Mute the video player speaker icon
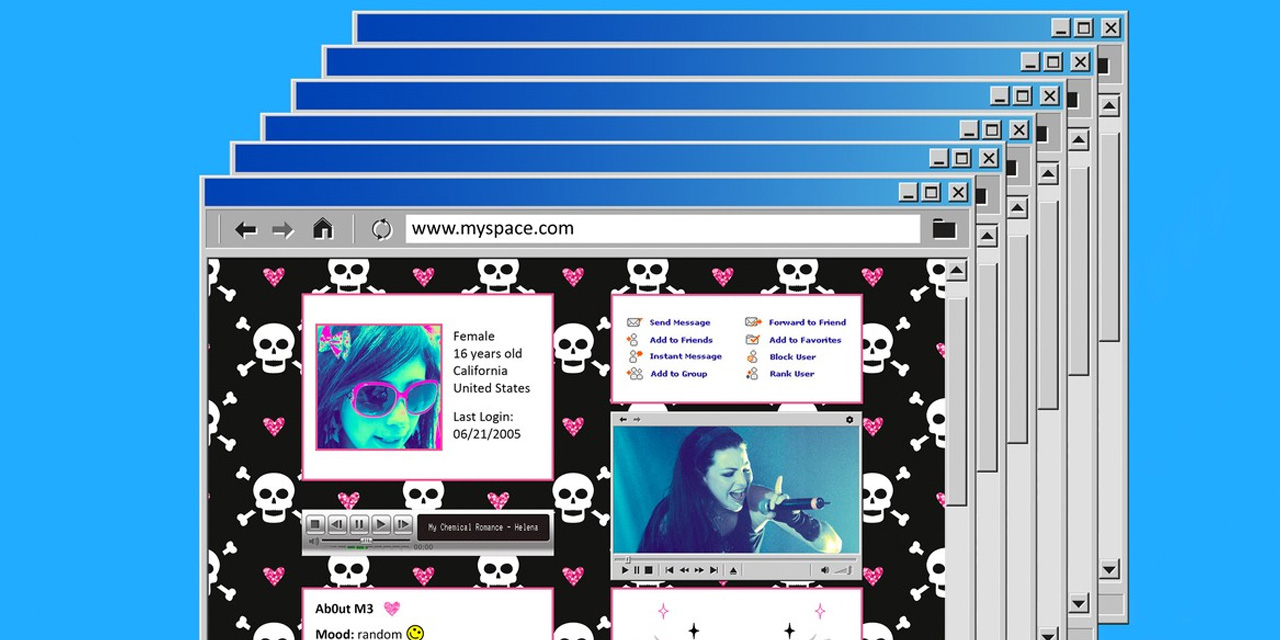 (825, 570)
